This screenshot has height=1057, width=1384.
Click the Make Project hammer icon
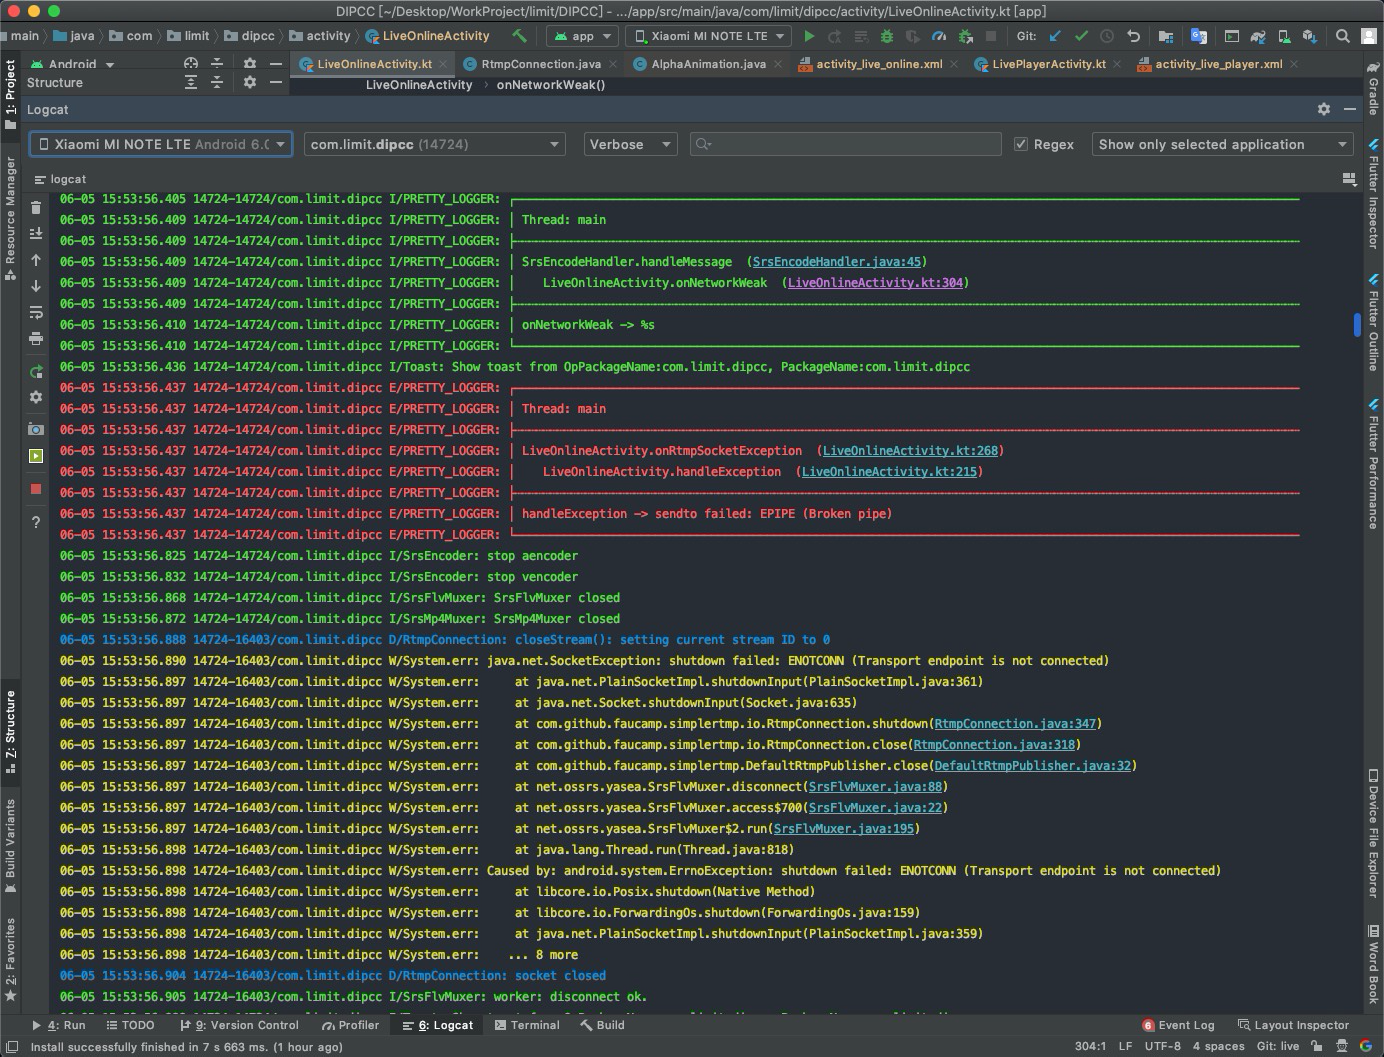[519, 36]
